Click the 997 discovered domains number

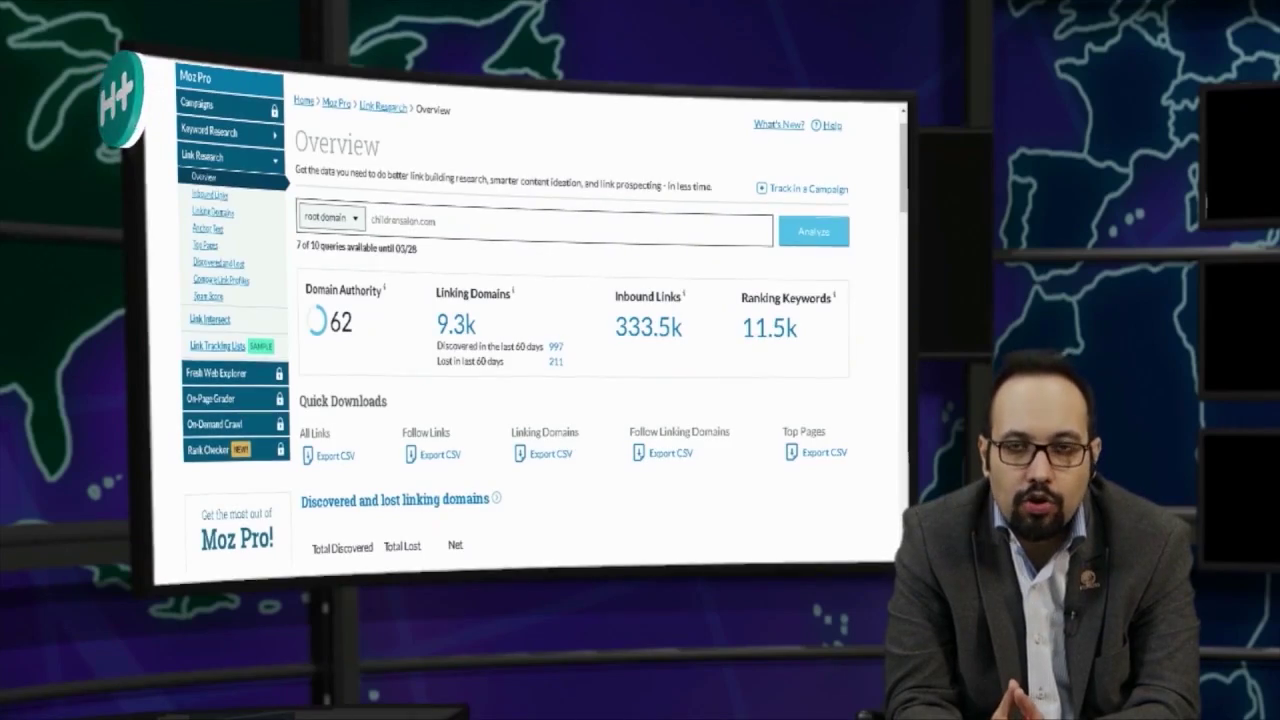(556, 347)
